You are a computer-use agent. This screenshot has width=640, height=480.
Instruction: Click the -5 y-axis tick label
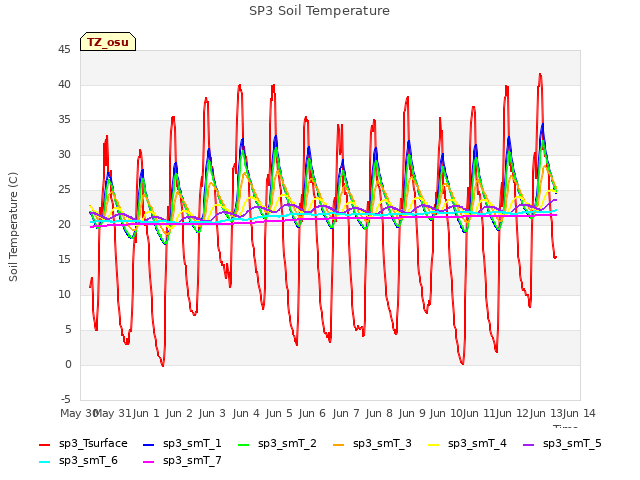point(66,400)
